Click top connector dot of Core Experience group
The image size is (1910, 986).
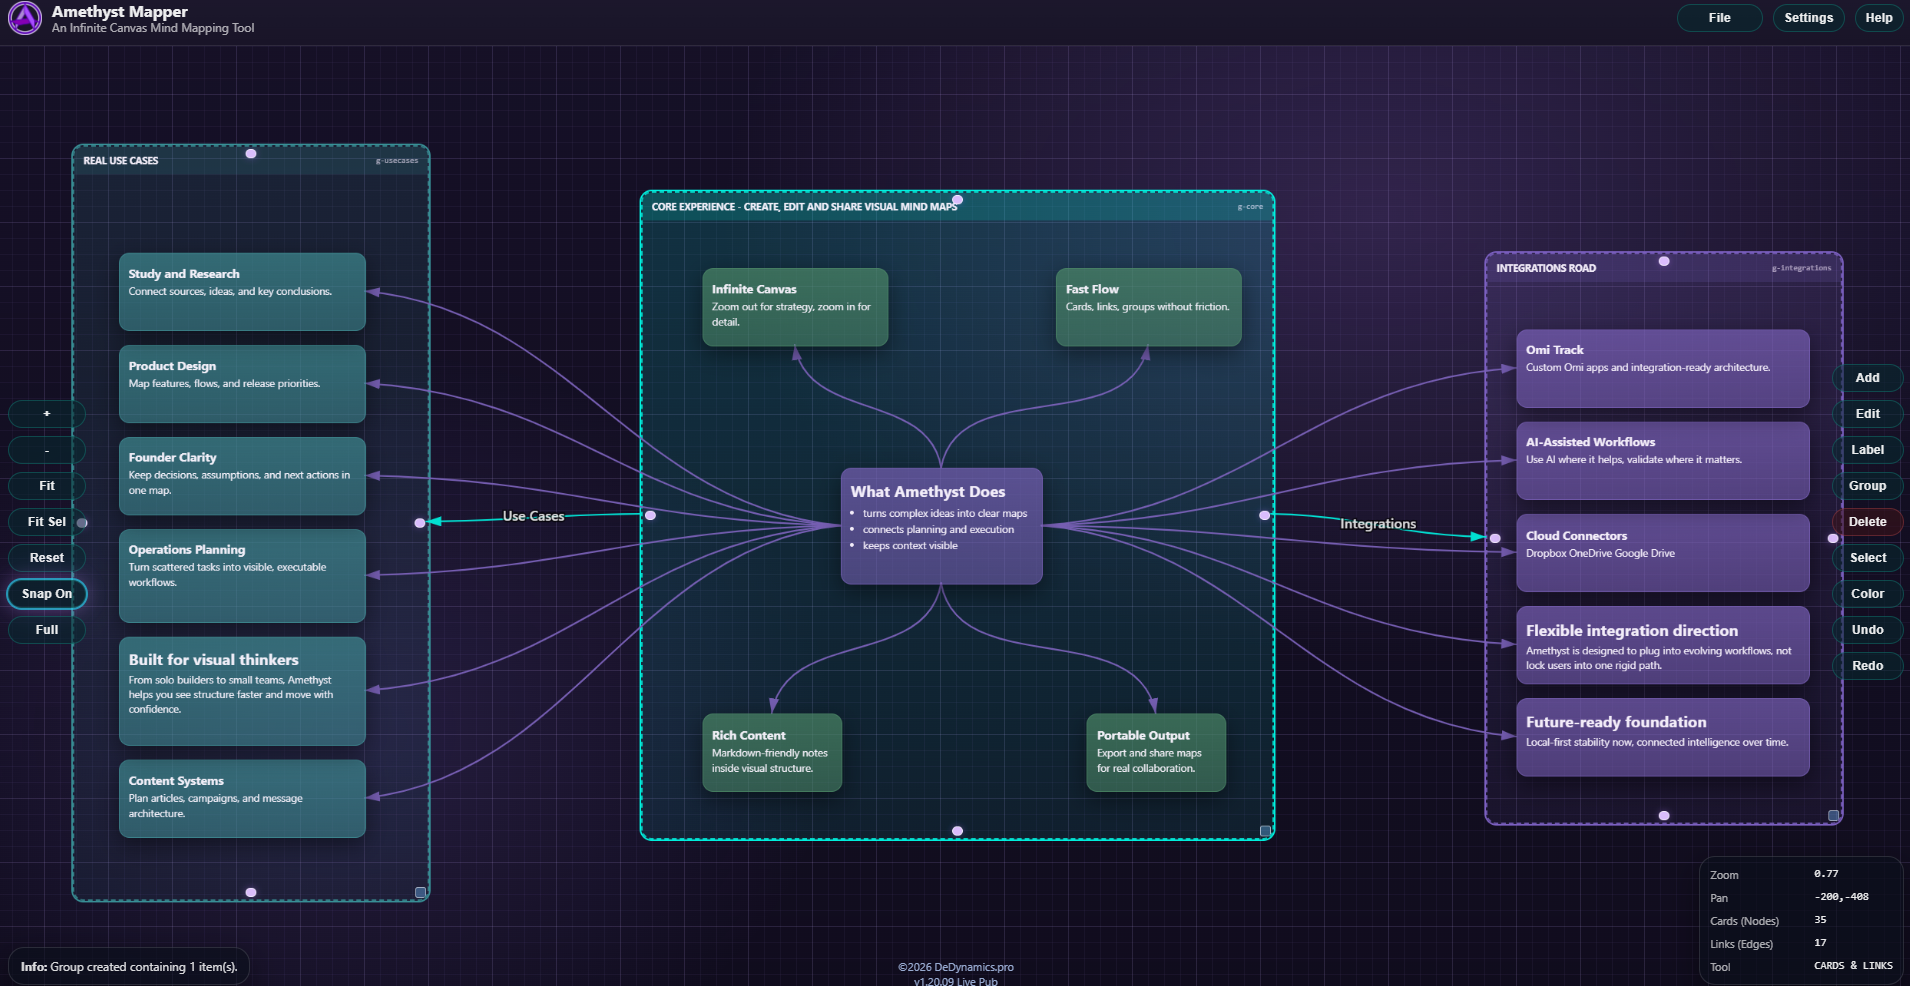point(957,200)
